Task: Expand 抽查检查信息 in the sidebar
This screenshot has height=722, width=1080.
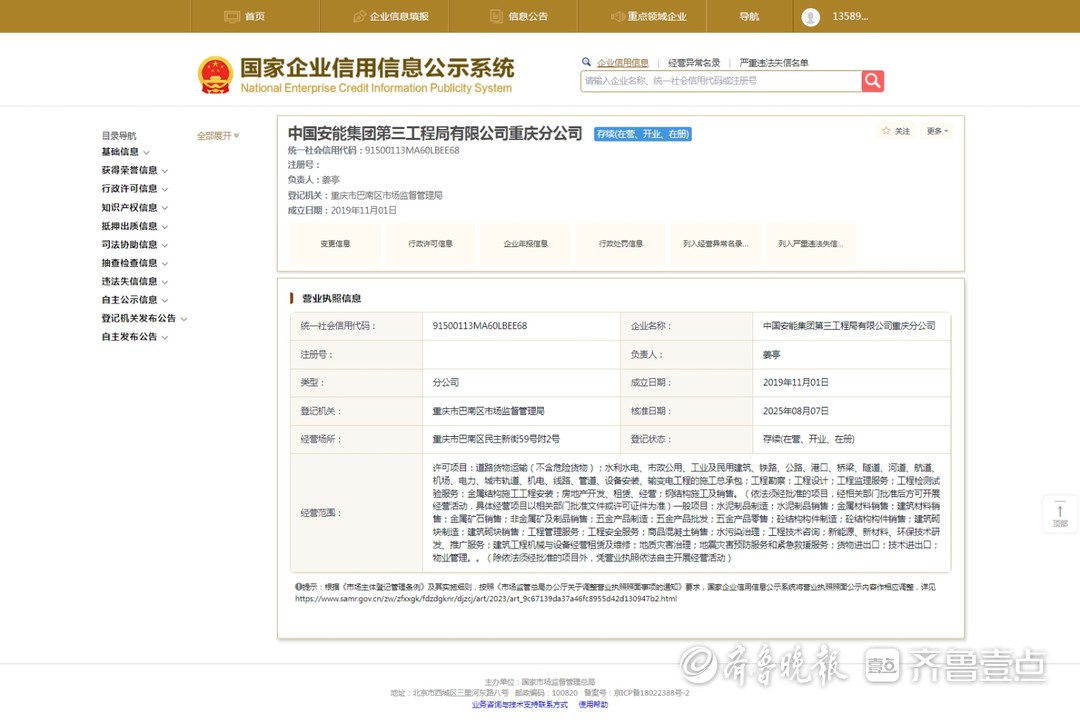Action: [x=134, y=263]
